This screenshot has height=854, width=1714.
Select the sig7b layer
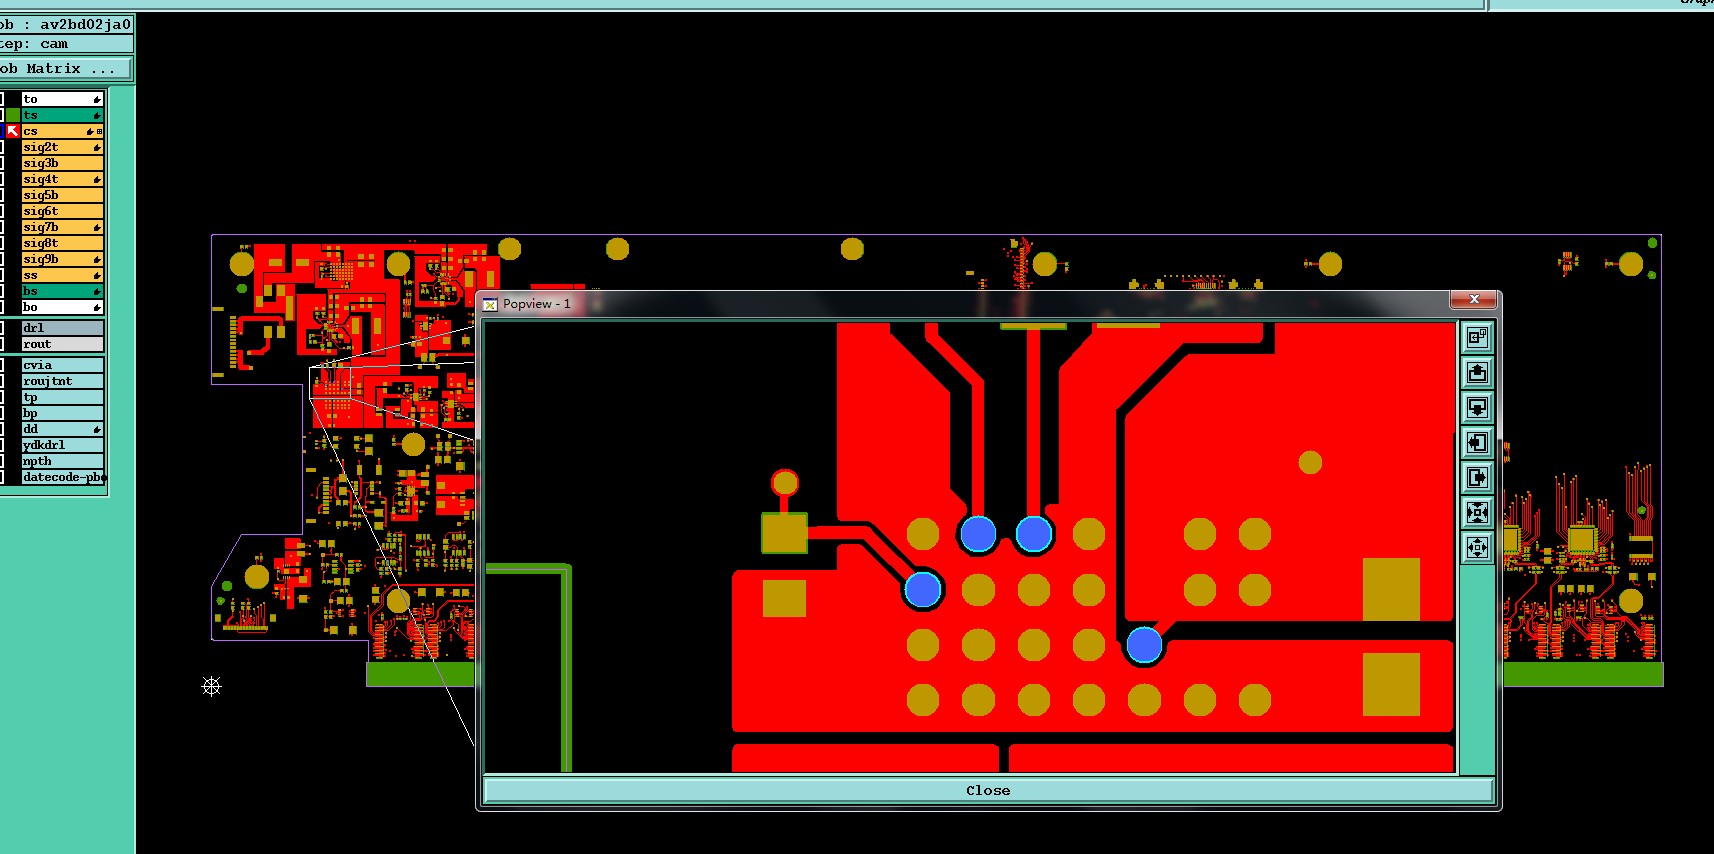[x=62, y=227]
